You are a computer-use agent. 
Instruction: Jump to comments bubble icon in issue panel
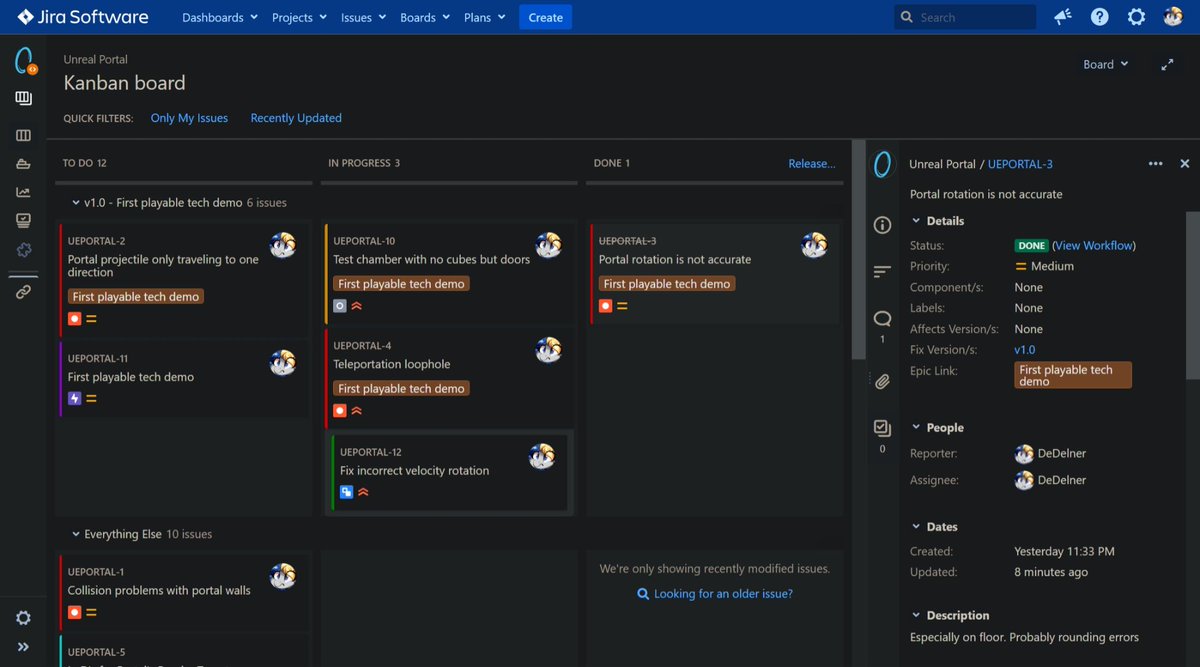[882, 319]
